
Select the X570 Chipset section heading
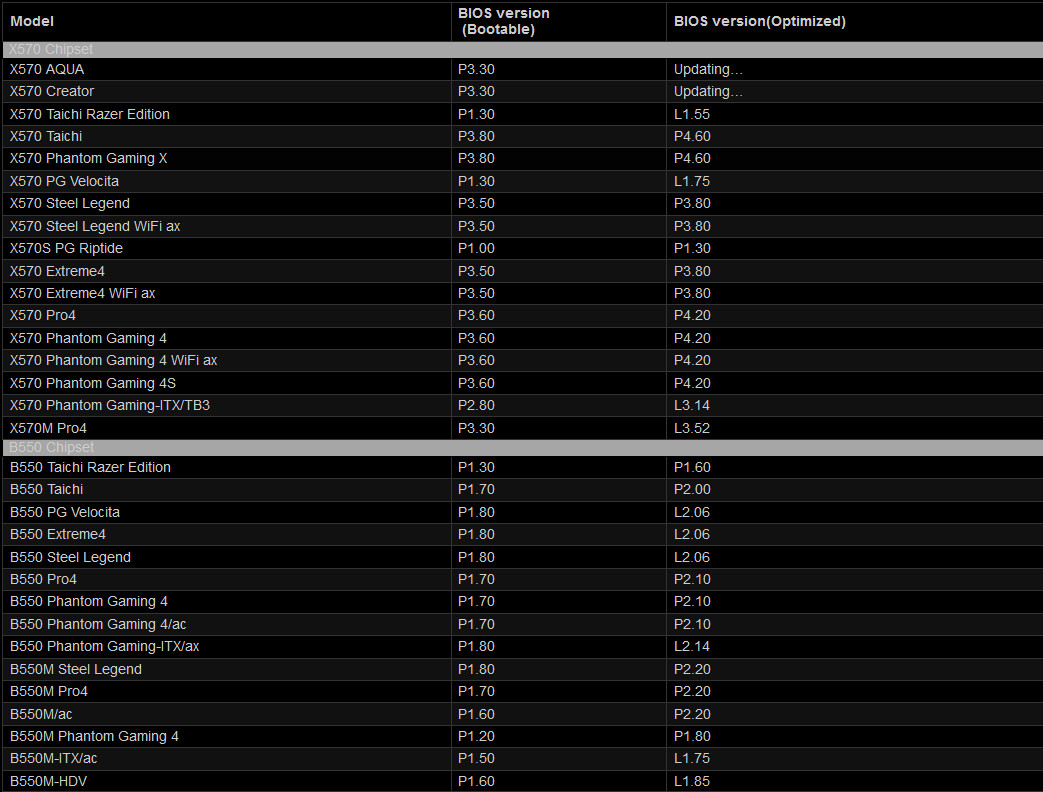51,49
